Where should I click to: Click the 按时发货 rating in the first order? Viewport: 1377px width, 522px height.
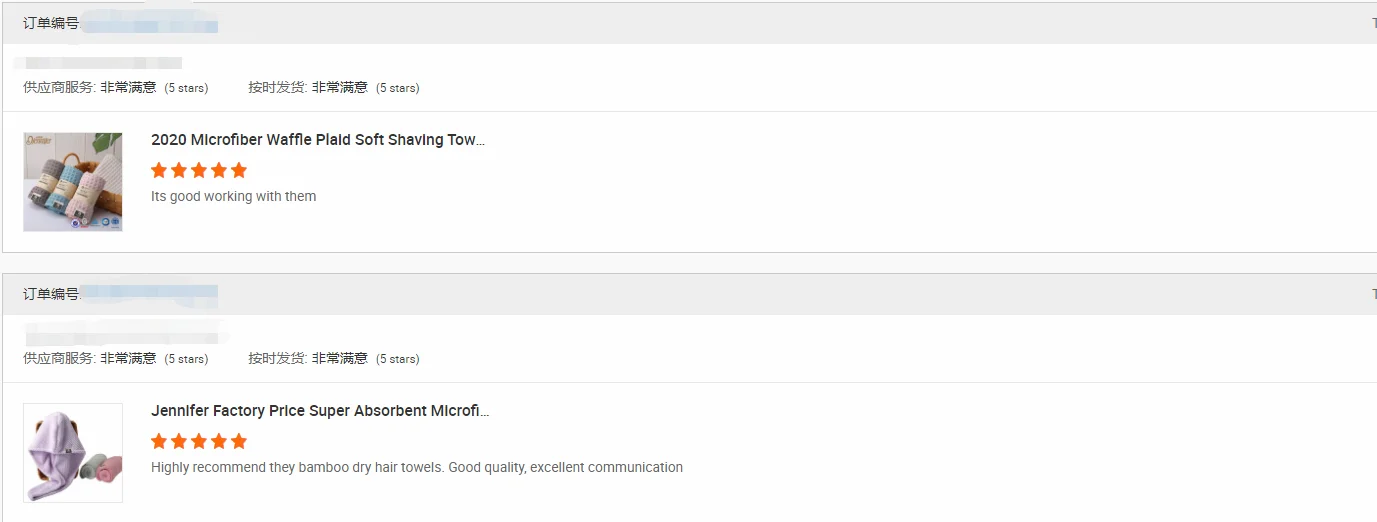(x=334, y=88)
